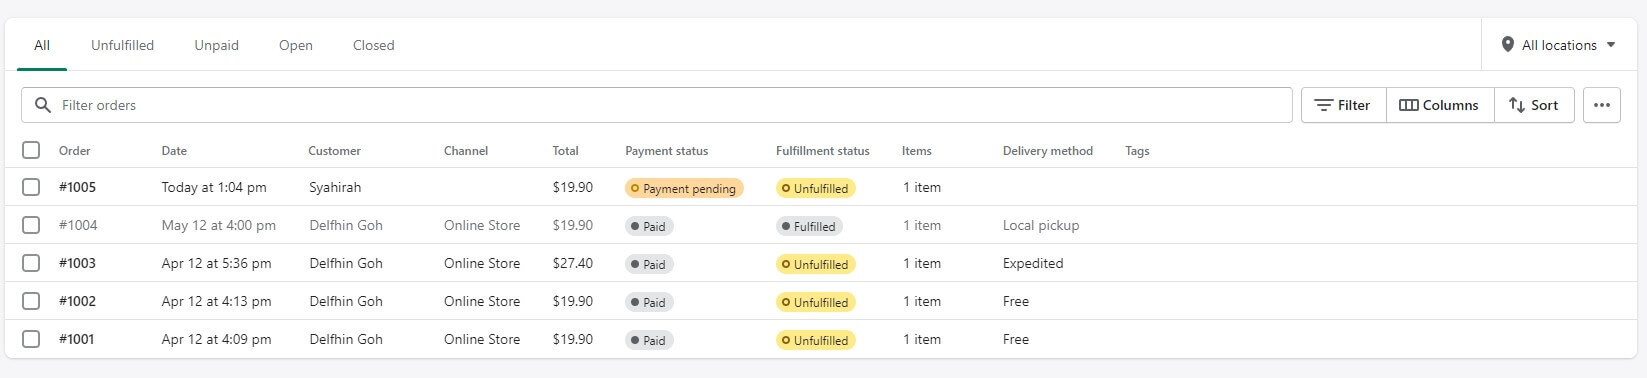The image size is (1647, 378).
Task: Click customer name Syahirah
Action: [x=335, y=187]
